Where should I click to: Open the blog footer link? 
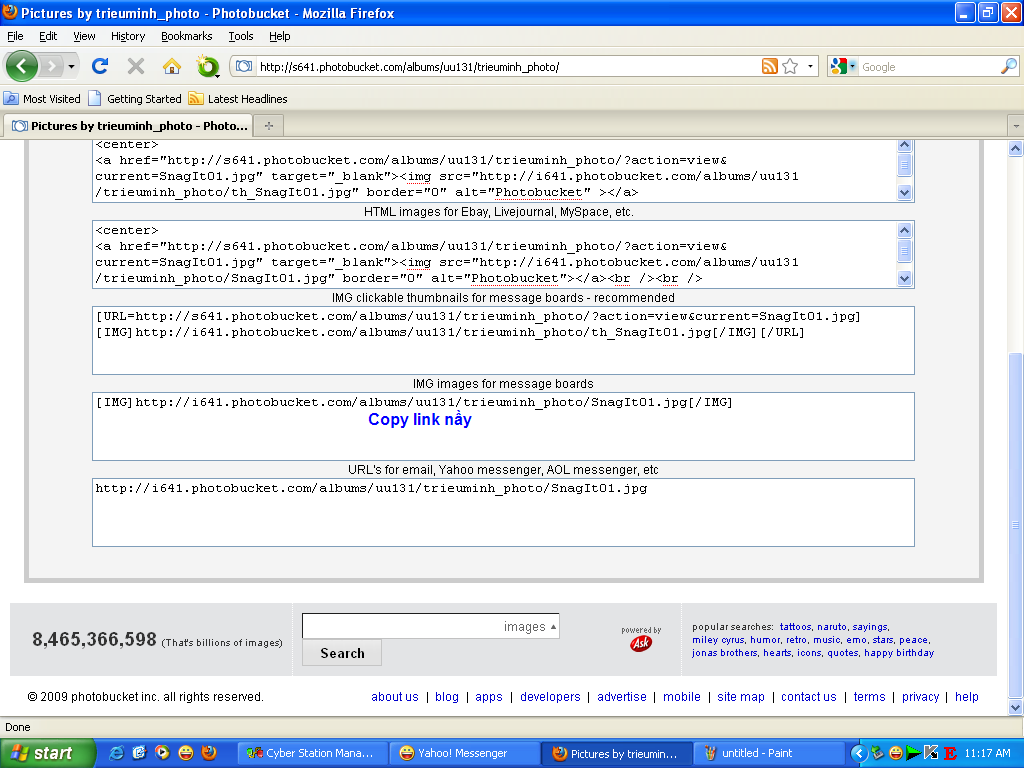tap(447, 697)
